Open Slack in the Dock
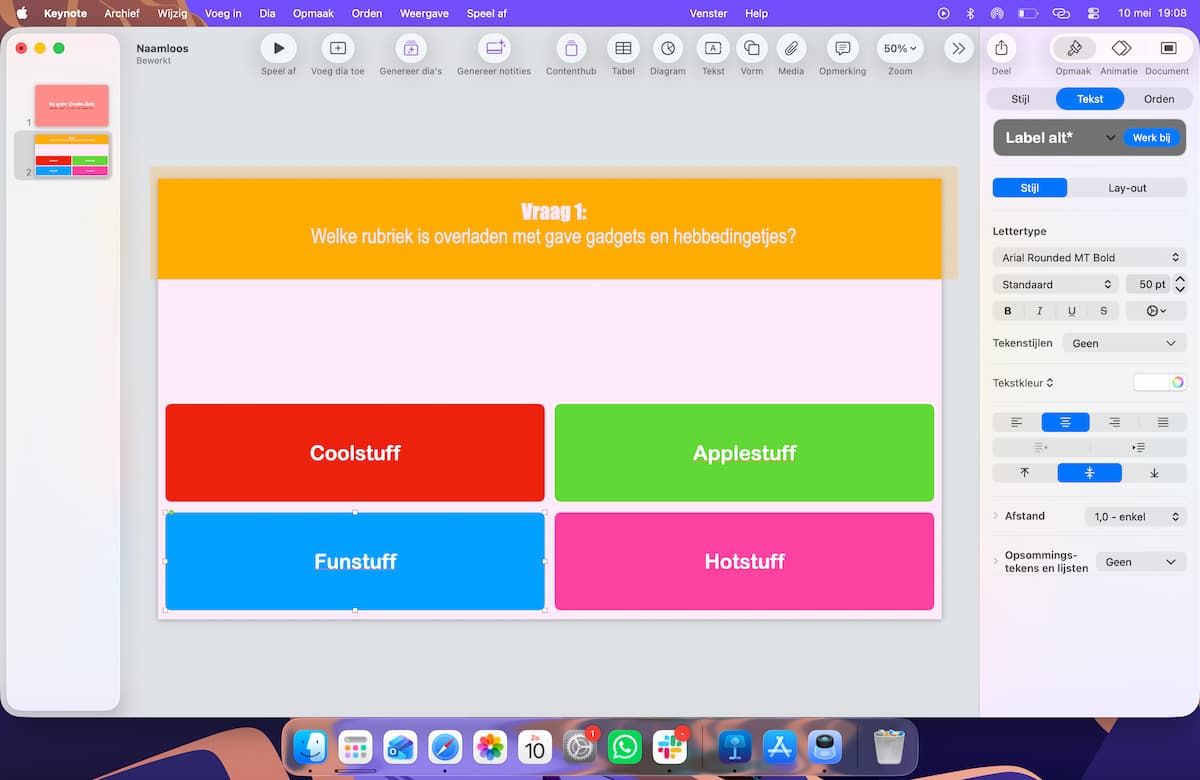 pyautogui.click(x=669, y=747)
